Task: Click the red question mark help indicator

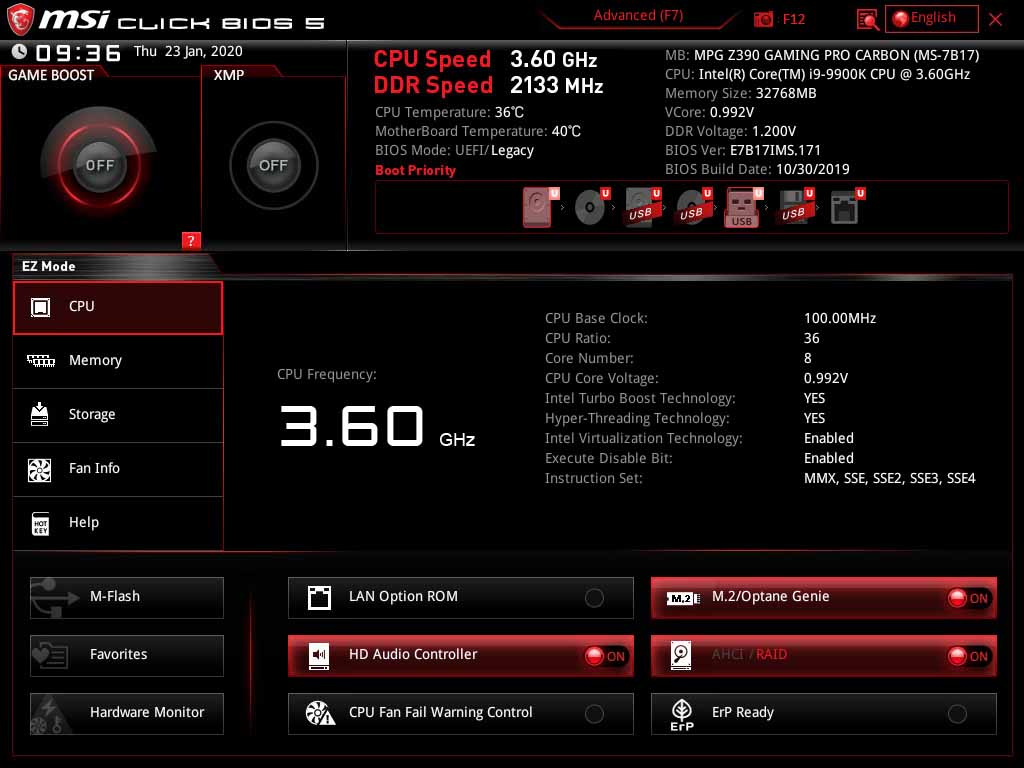Action: [191, 240]
